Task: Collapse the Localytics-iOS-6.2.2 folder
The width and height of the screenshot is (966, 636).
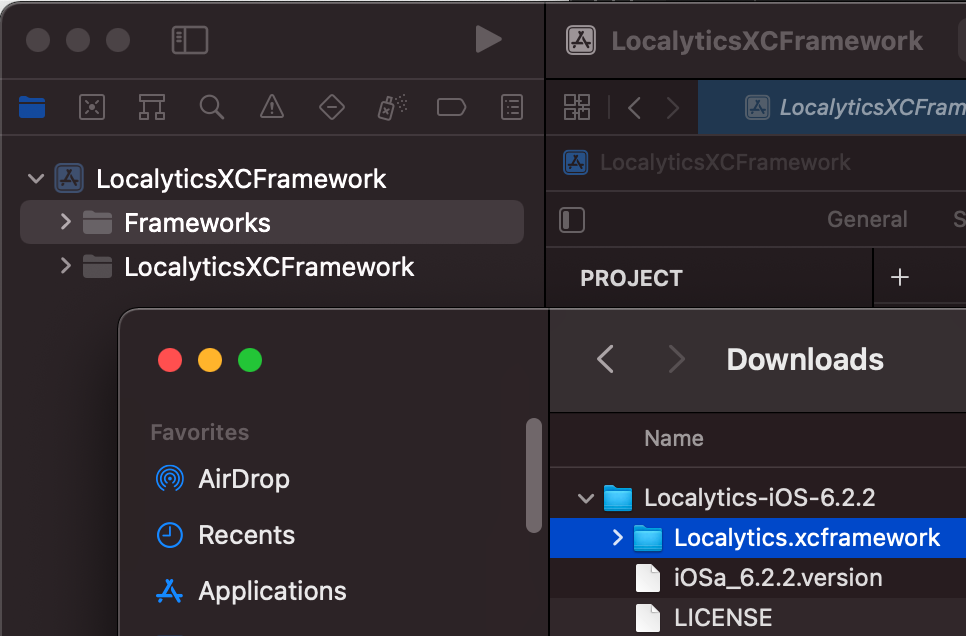Action: (586, 497)
